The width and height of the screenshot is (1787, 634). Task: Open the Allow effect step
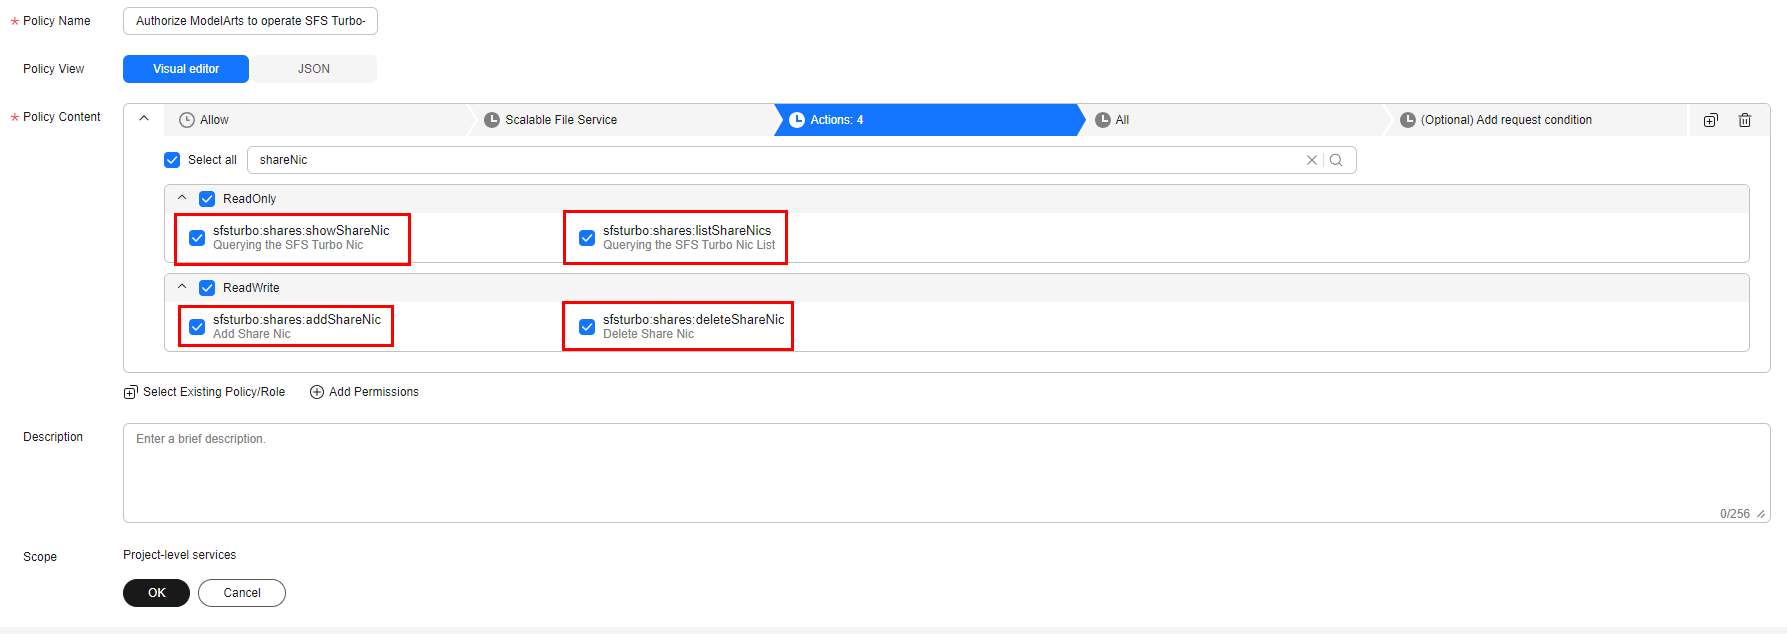pos(318,120)
